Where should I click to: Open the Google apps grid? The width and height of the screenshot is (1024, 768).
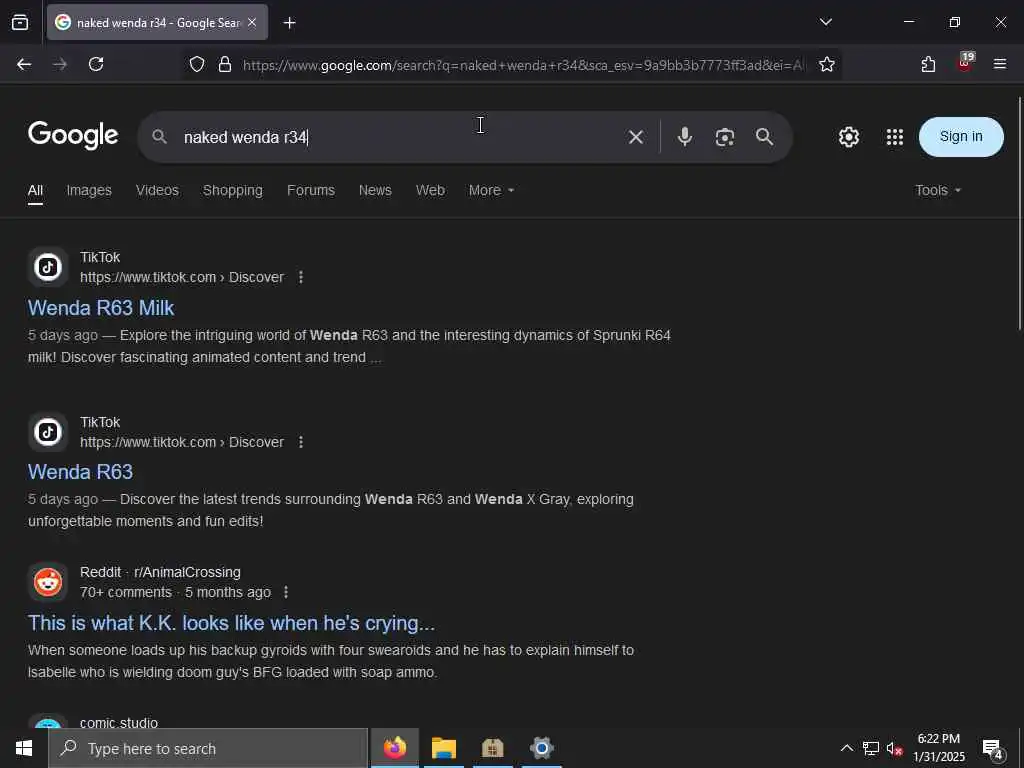(895, 136)
